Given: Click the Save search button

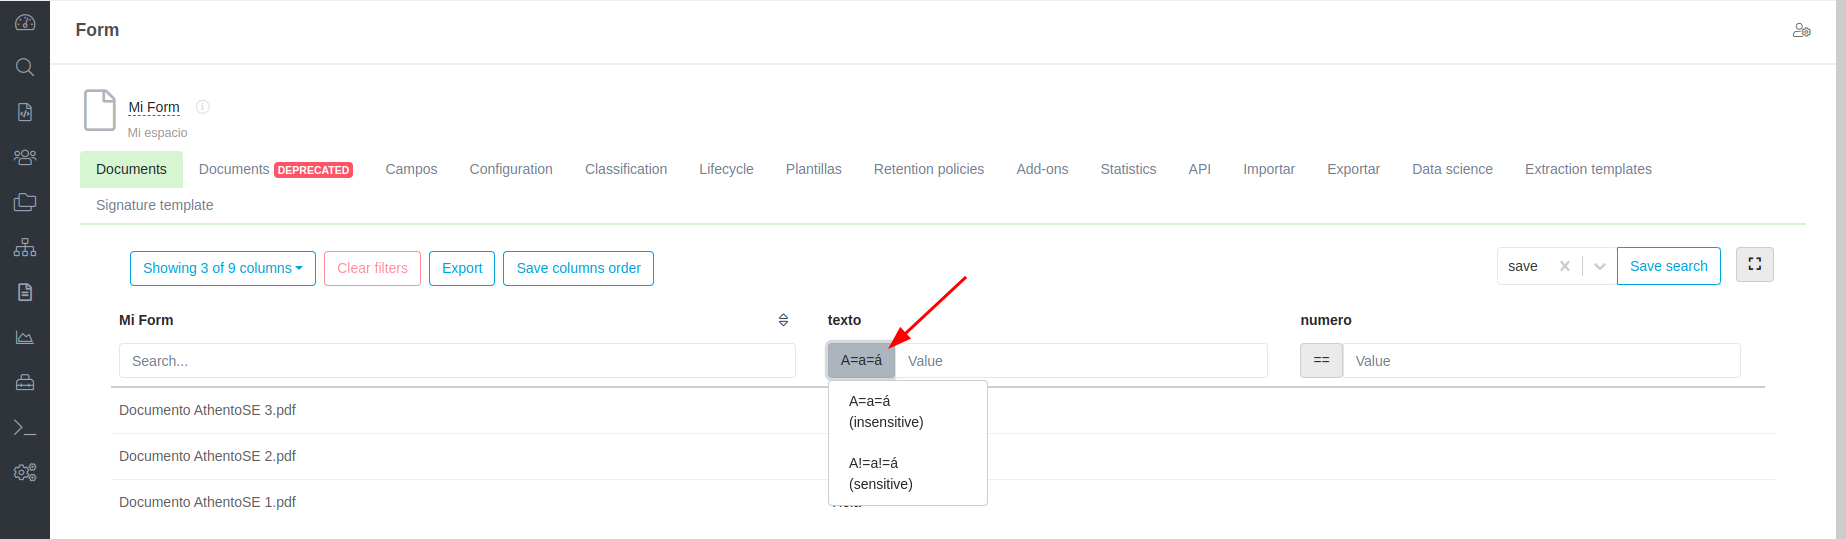Looking at the screenshot, I should 1668,266.
